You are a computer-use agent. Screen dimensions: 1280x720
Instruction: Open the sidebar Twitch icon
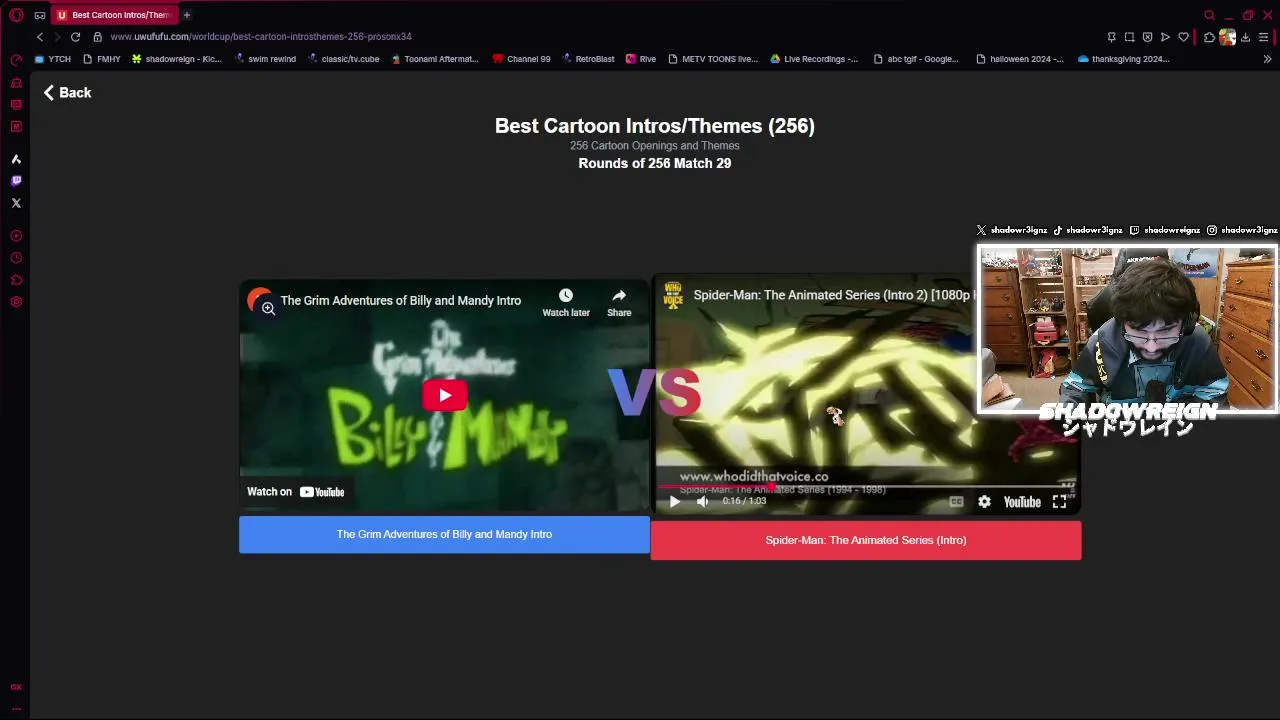(x=16, y=181)
